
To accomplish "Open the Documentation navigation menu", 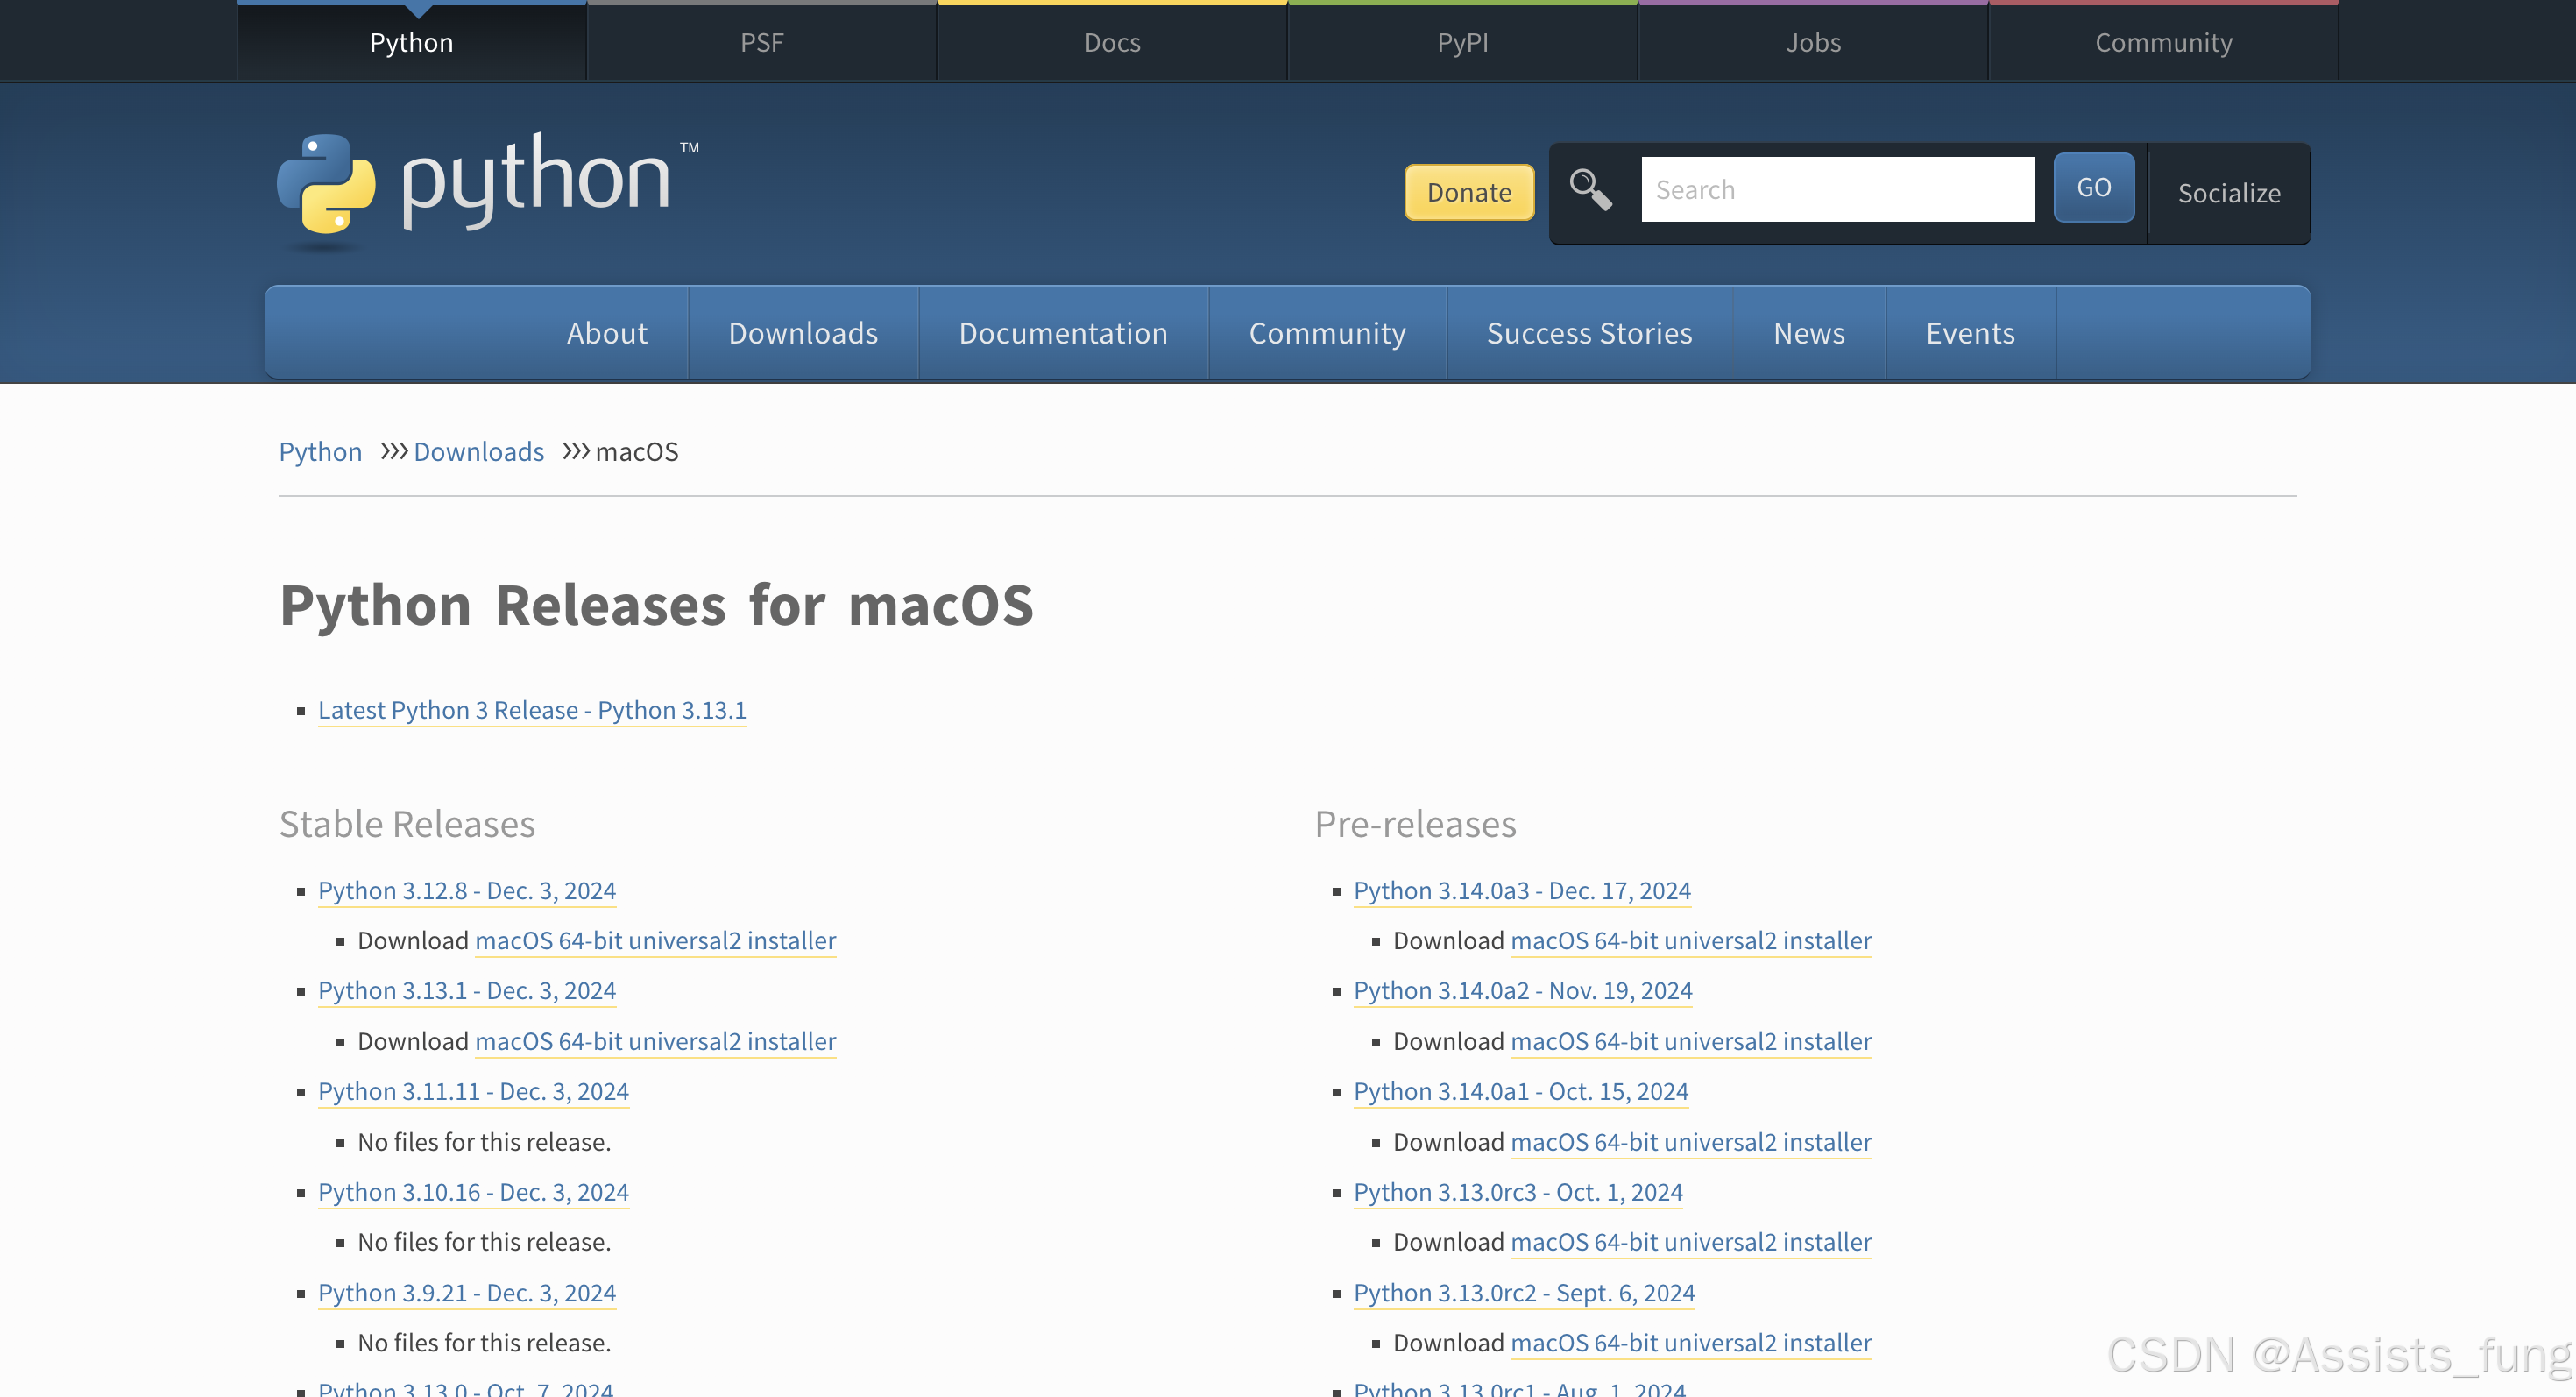I will [x=1063, y=333].
